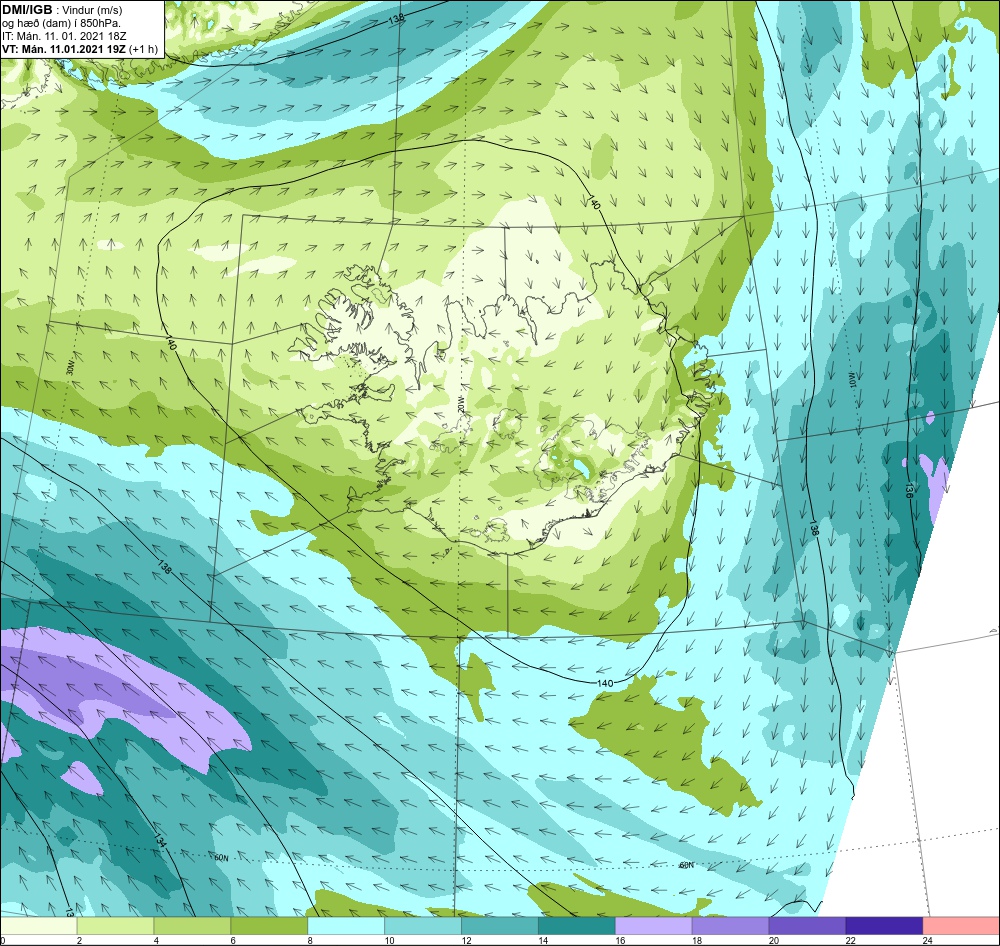Click the '140' contour label south of Iceland

605,683
